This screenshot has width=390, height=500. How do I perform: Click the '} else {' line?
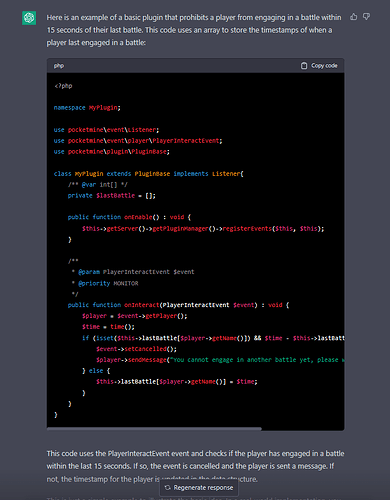pos(96,371)
